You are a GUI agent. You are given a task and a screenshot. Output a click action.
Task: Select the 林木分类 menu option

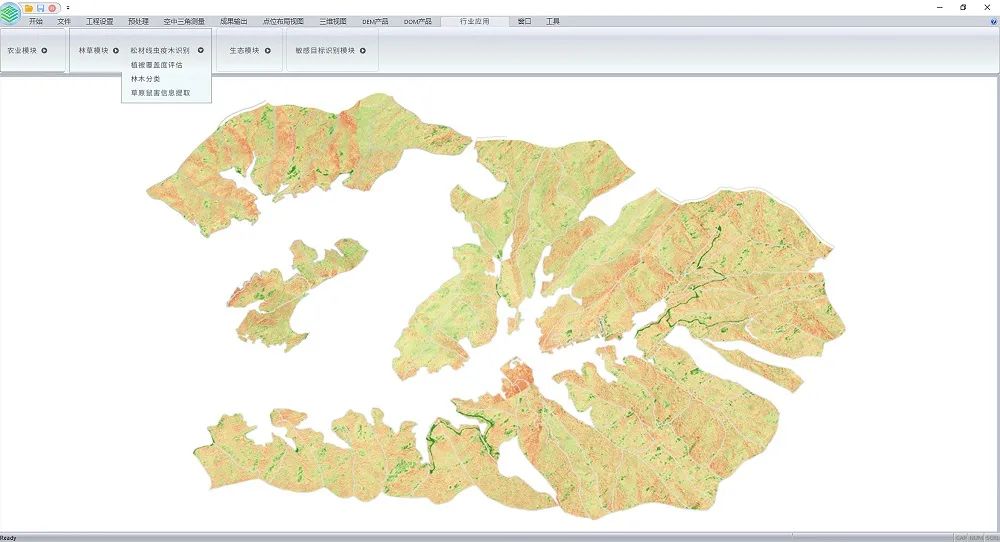coord(145,79)
